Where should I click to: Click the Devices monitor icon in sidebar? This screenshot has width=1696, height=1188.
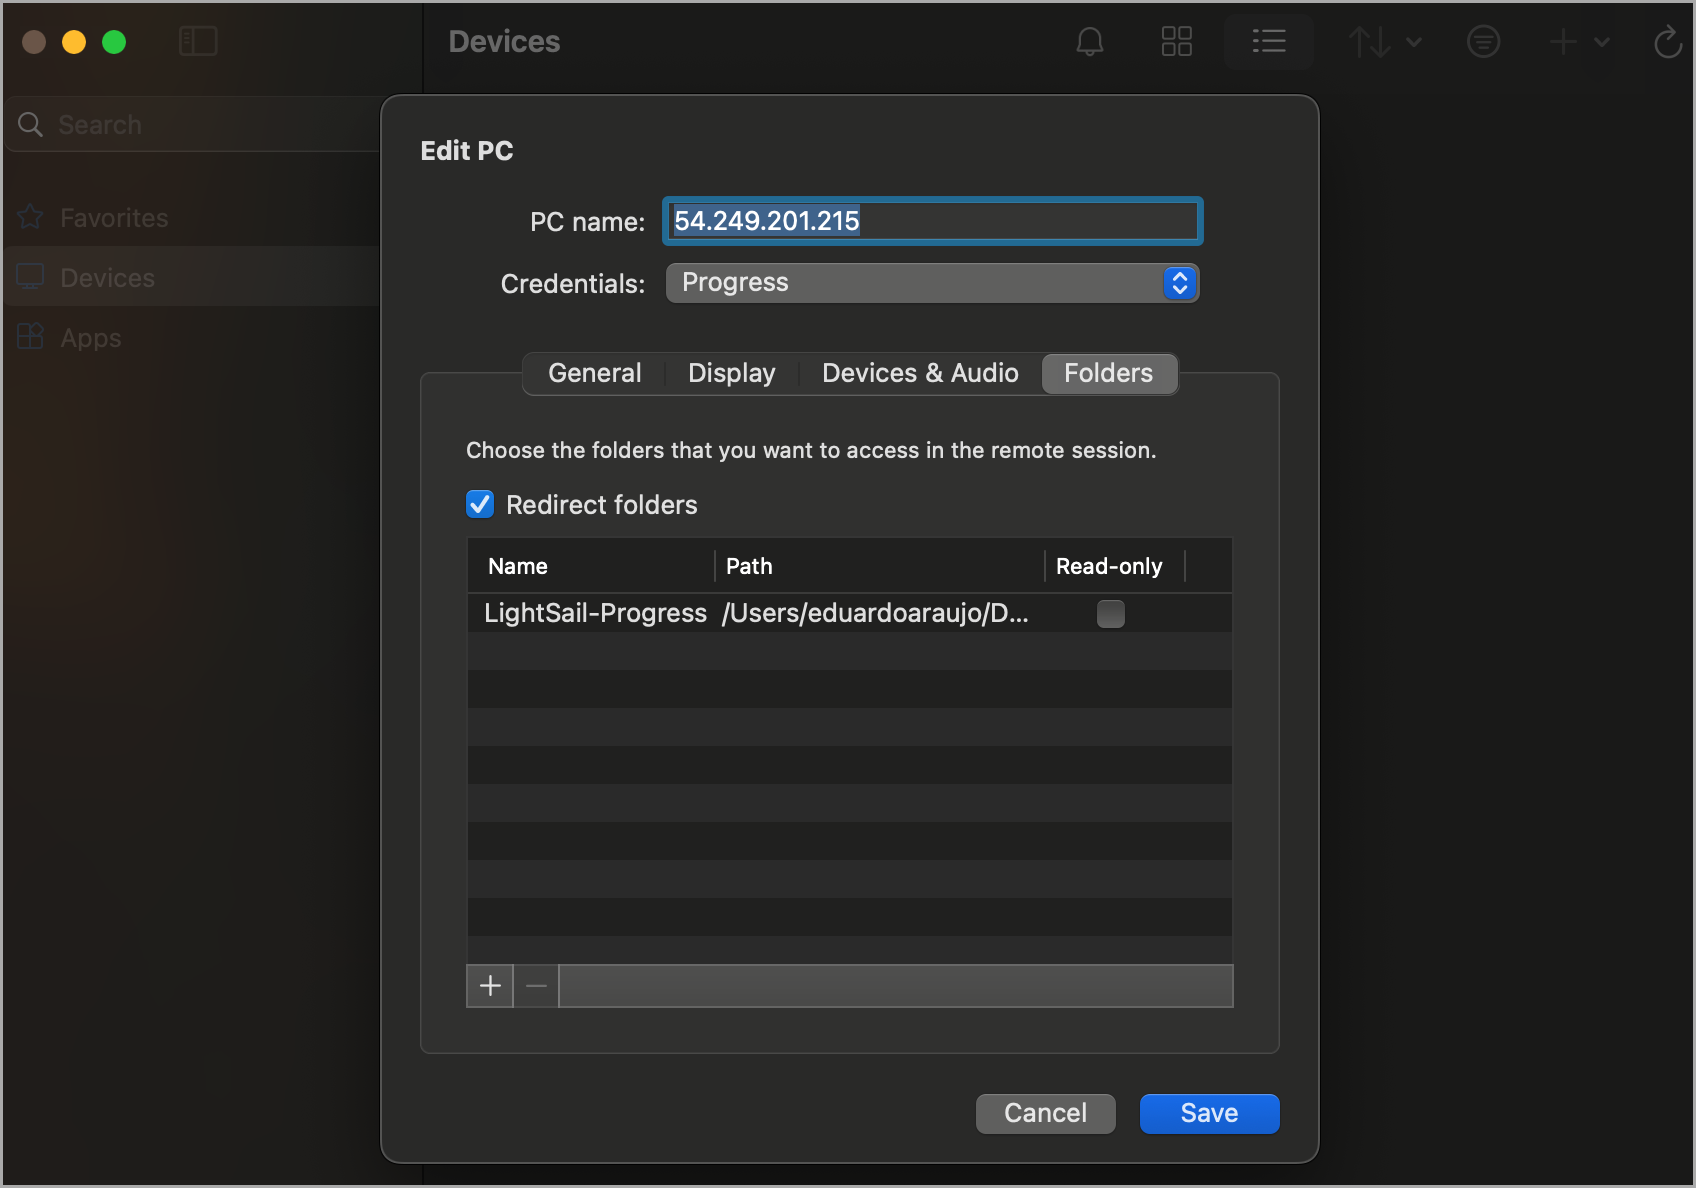[31, 277]
